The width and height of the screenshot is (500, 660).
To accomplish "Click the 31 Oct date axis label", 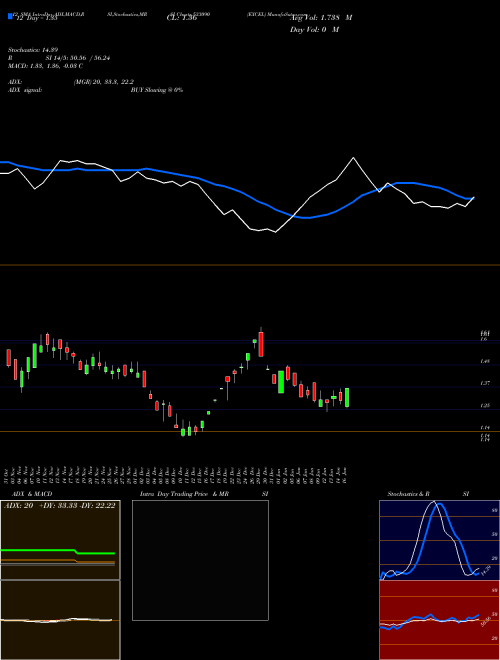I will (7, 476).
